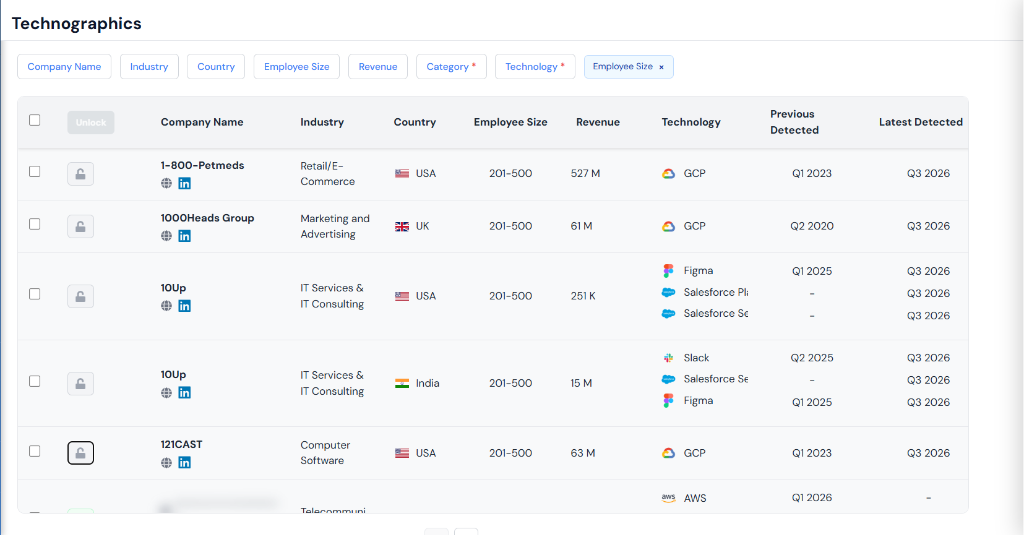The height and width of the screenshot is (535, 1024).
Task: Open the required Technology filter
Action: 535,67
